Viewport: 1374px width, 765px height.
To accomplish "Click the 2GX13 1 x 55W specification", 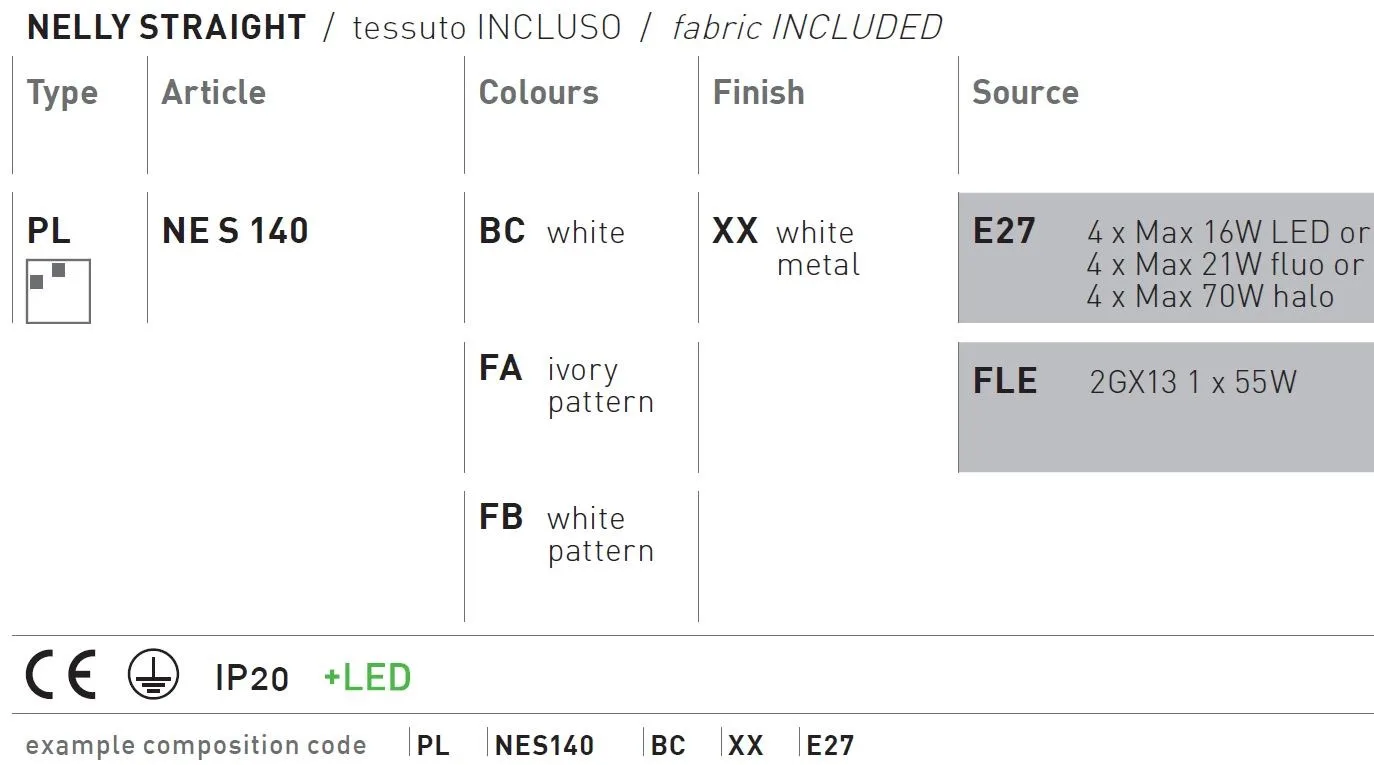I will (1193, 382).
